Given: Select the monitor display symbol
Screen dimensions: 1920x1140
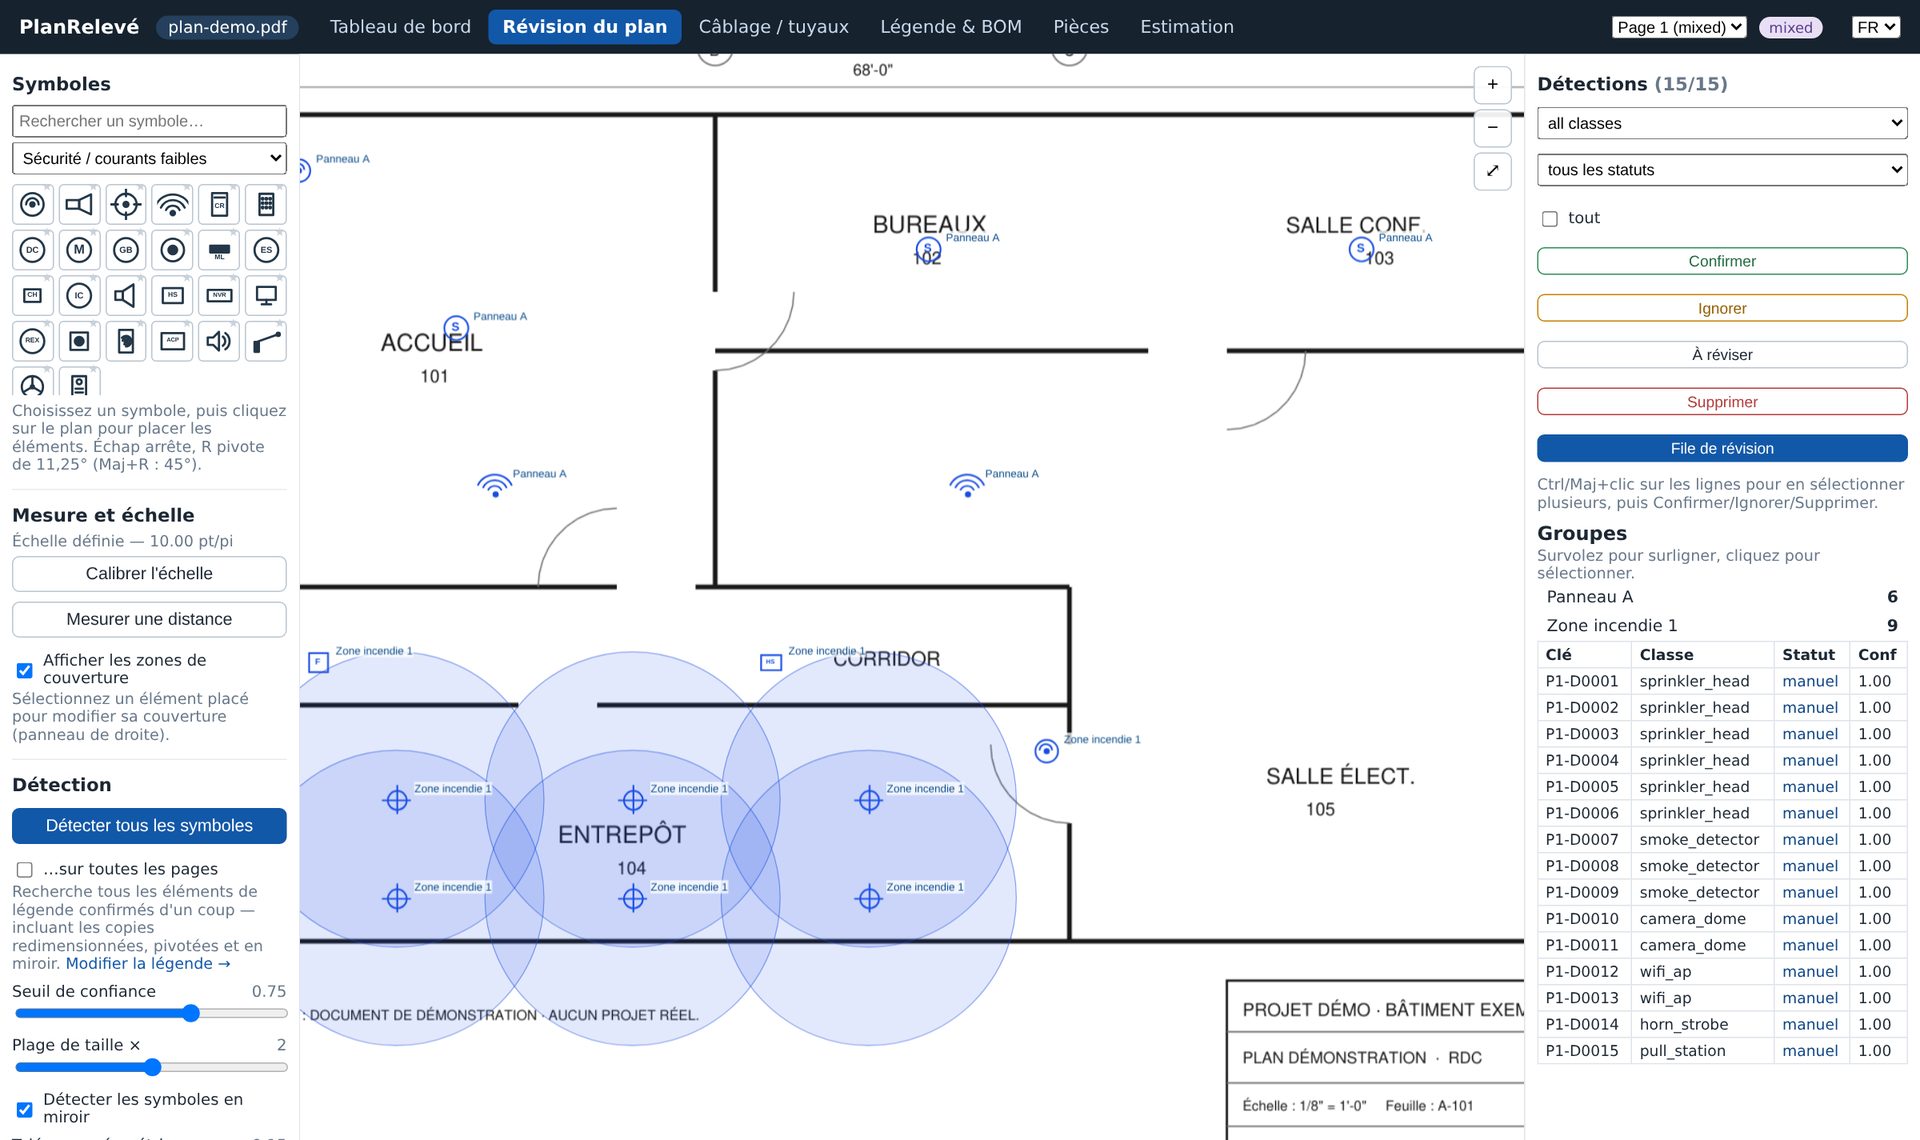Looking at the screenshot, I should (266, 296).
